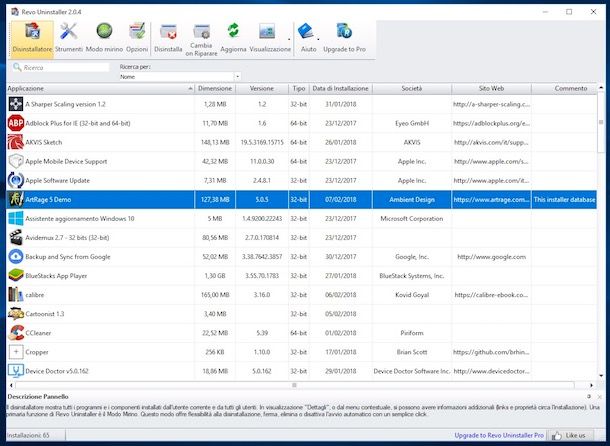Select the A Sharper Scaling version 1.2 name

65,104
